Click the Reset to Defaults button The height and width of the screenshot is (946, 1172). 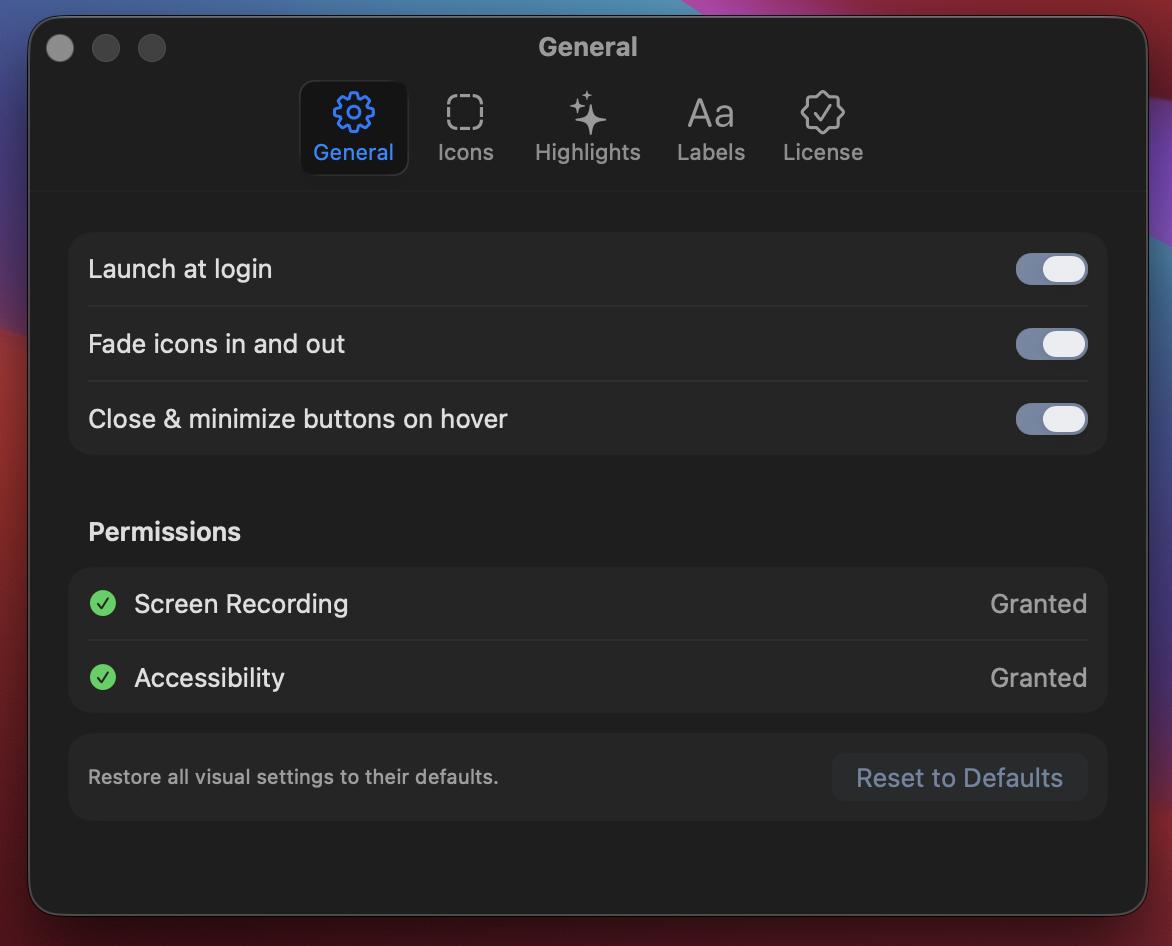(x=960, y=778)
